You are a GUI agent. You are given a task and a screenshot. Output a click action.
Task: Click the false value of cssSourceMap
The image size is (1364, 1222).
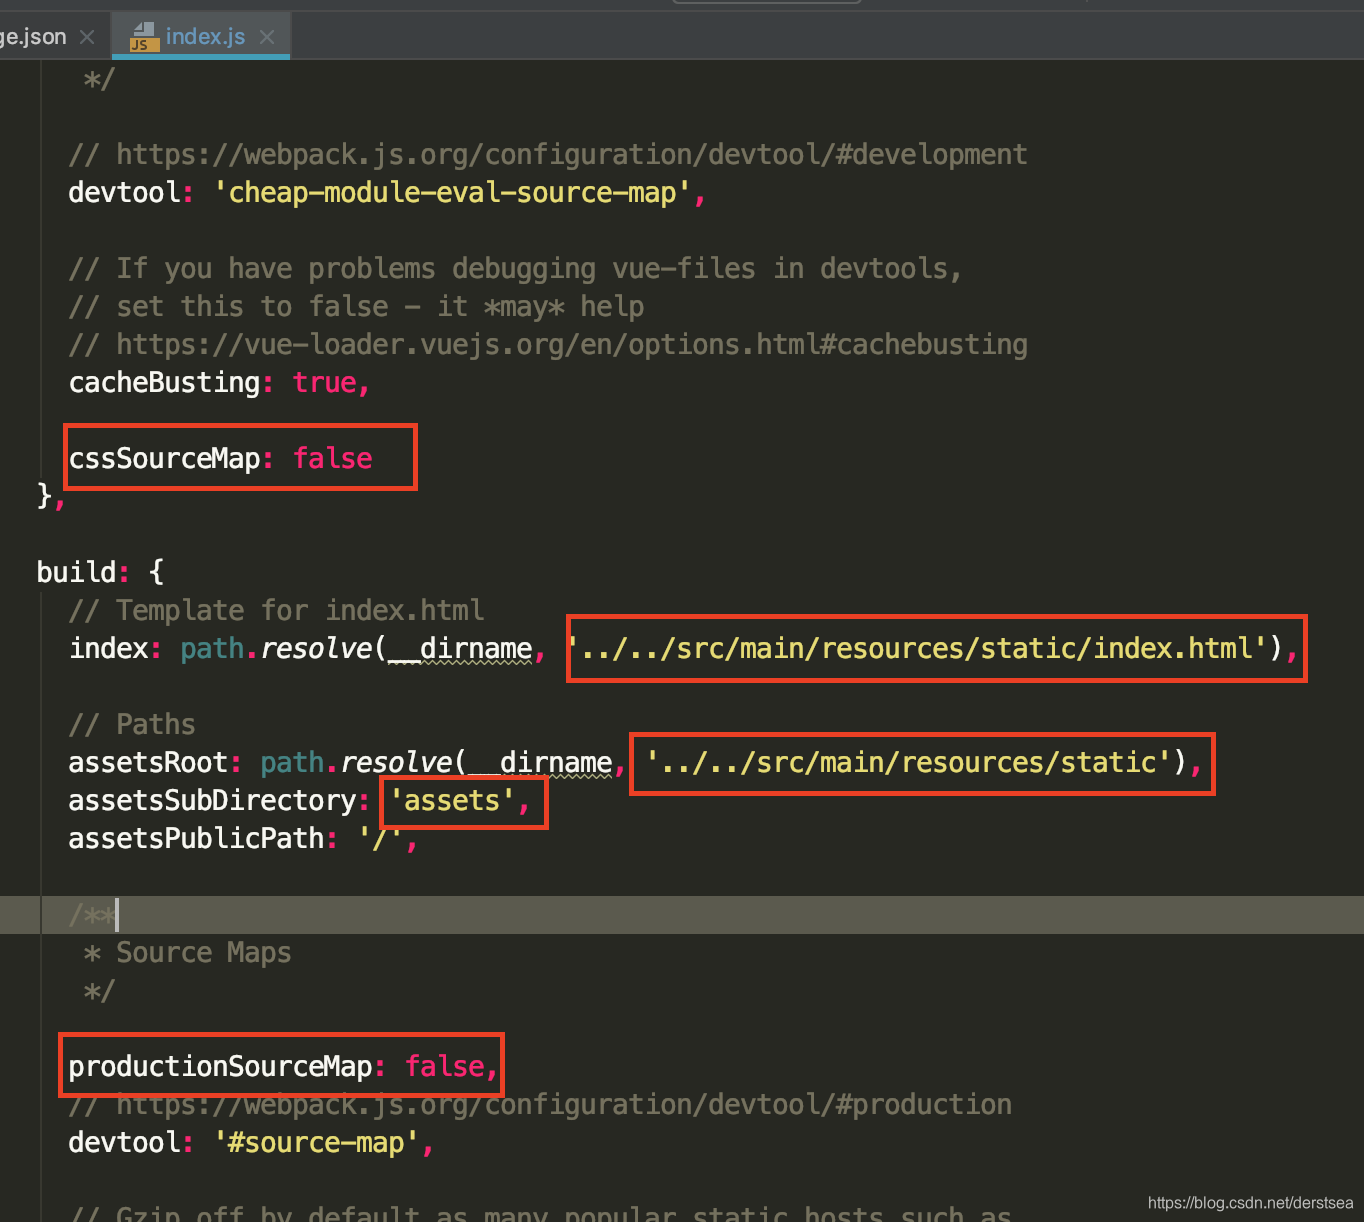(332, 458)
